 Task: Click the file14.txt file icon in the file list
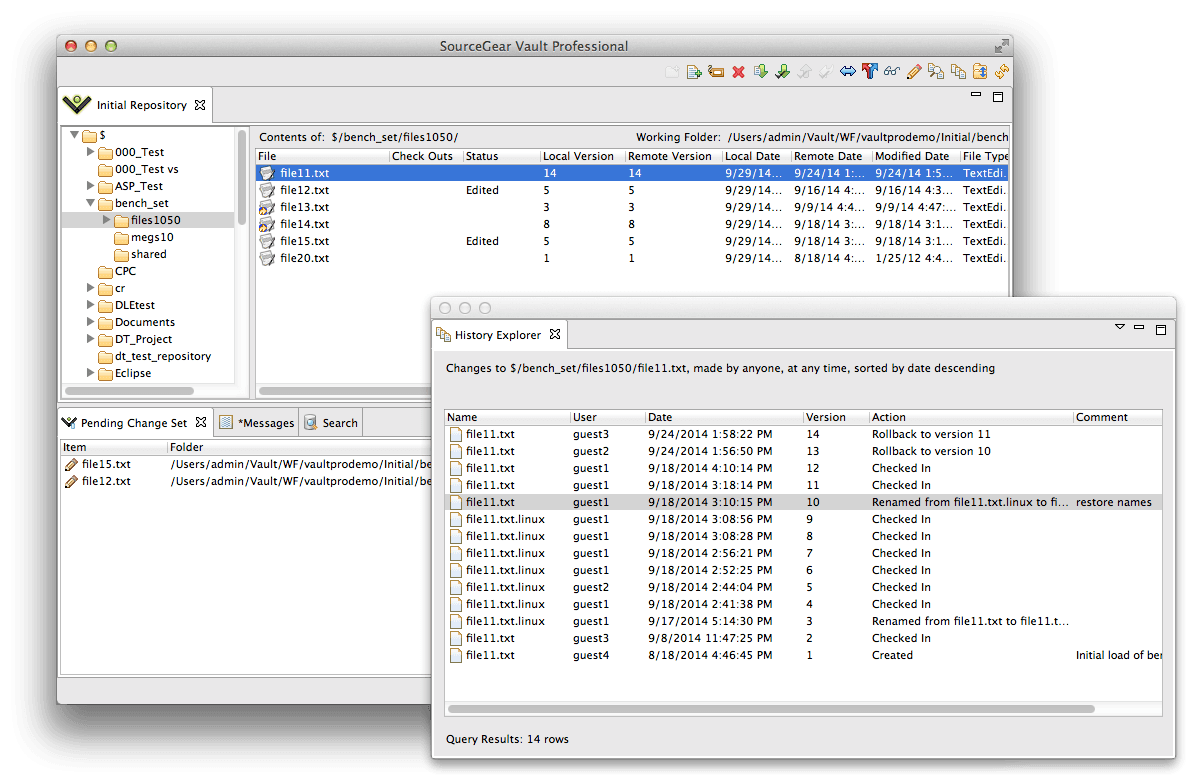click(266, 225)
